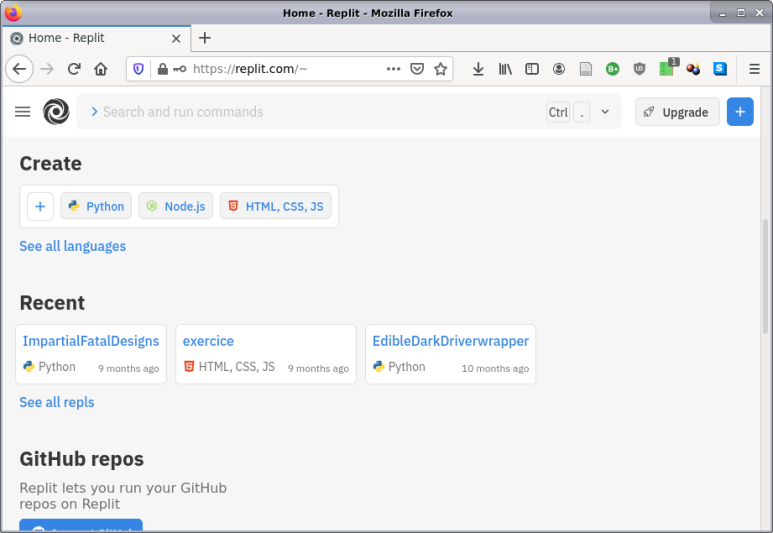This screenshot has width=773, height=533.
Task: Open Replit sidebar hamburger menu
Action: pyautogui.click(x=23, y=112)
